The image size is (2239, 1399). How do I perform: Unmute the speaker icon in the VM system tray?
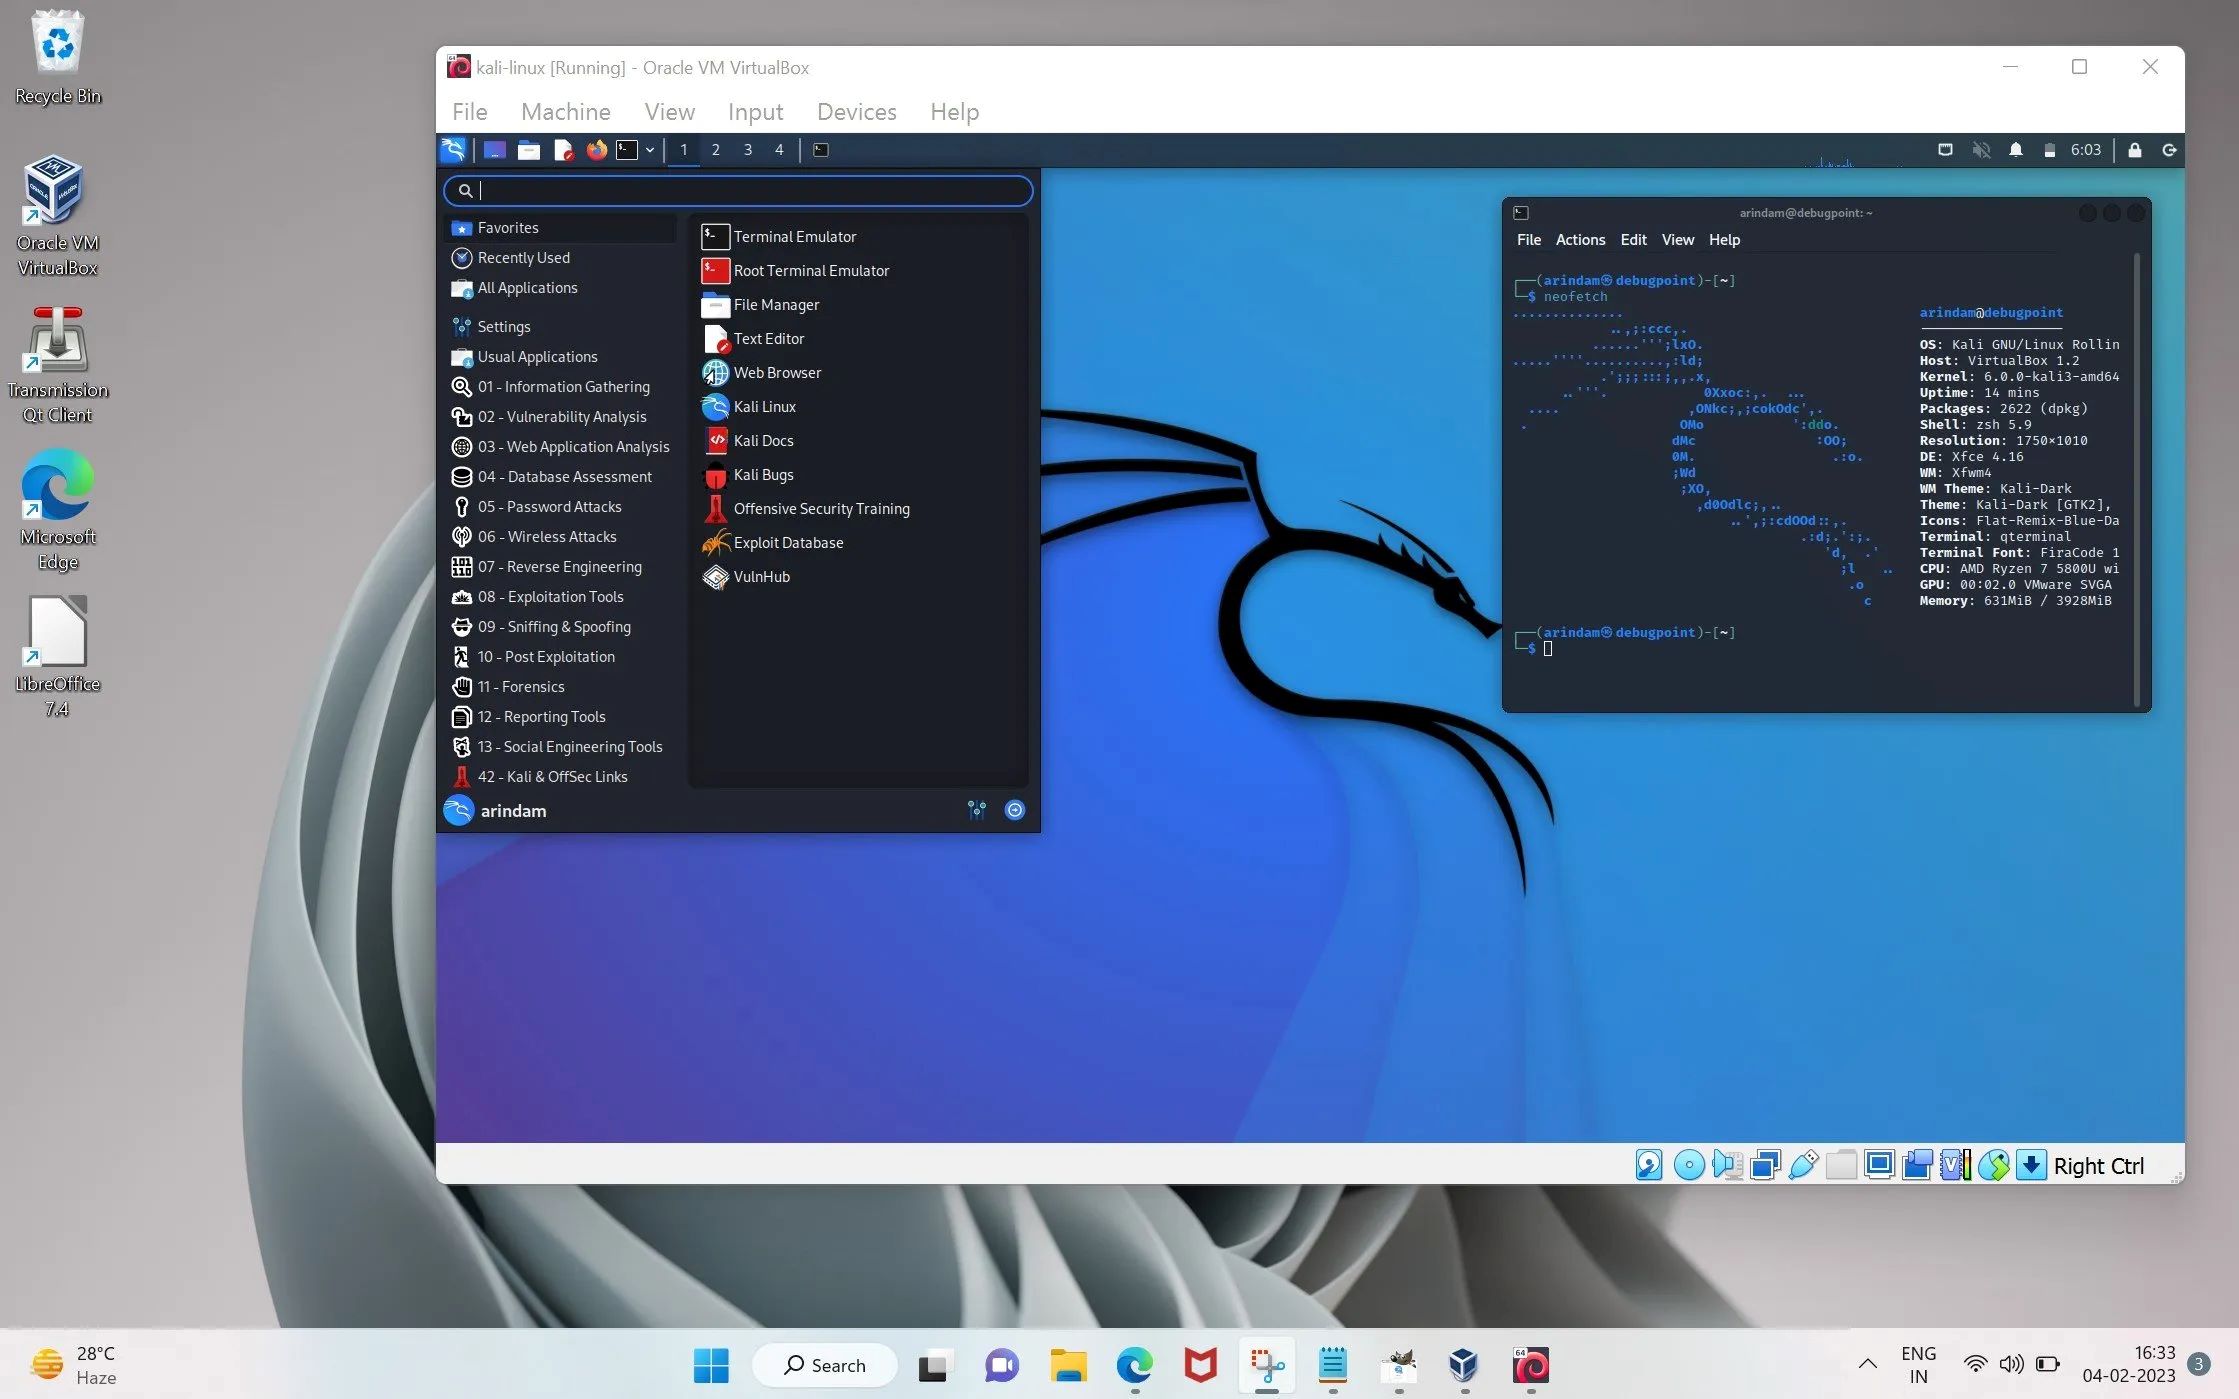pyautogui.click(x=1981, y=149)
